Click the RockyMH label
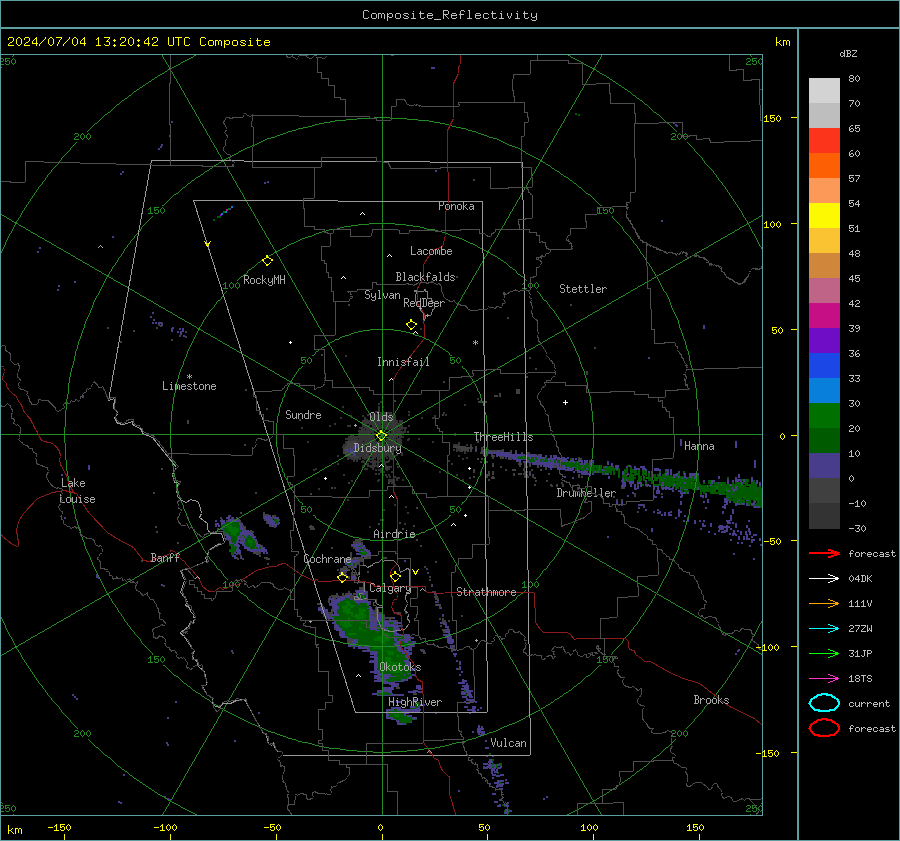The width and height of the screenshot is (900, 841). [x=264, y=280]
